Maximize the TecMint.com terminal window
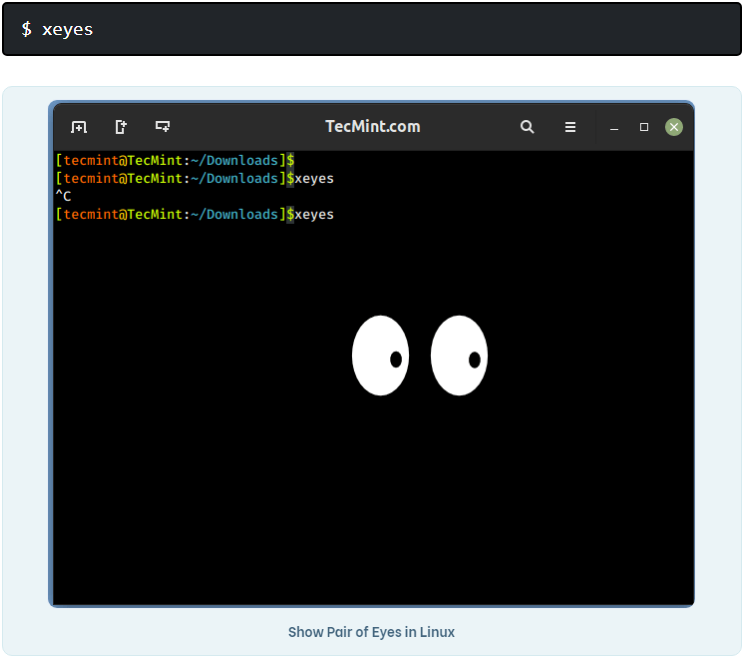The image size is (746, 660). pos(644,127)
